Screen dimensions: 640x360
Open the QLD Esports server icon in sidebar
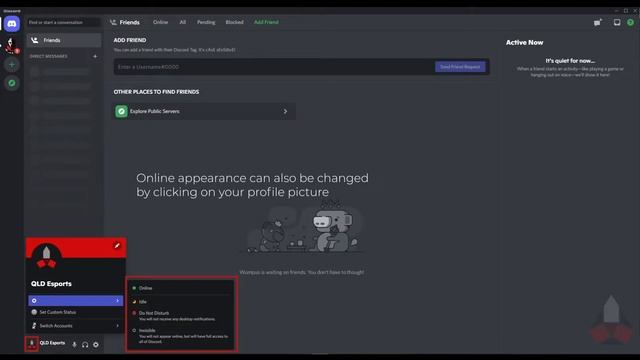click(x=11, y=45)
